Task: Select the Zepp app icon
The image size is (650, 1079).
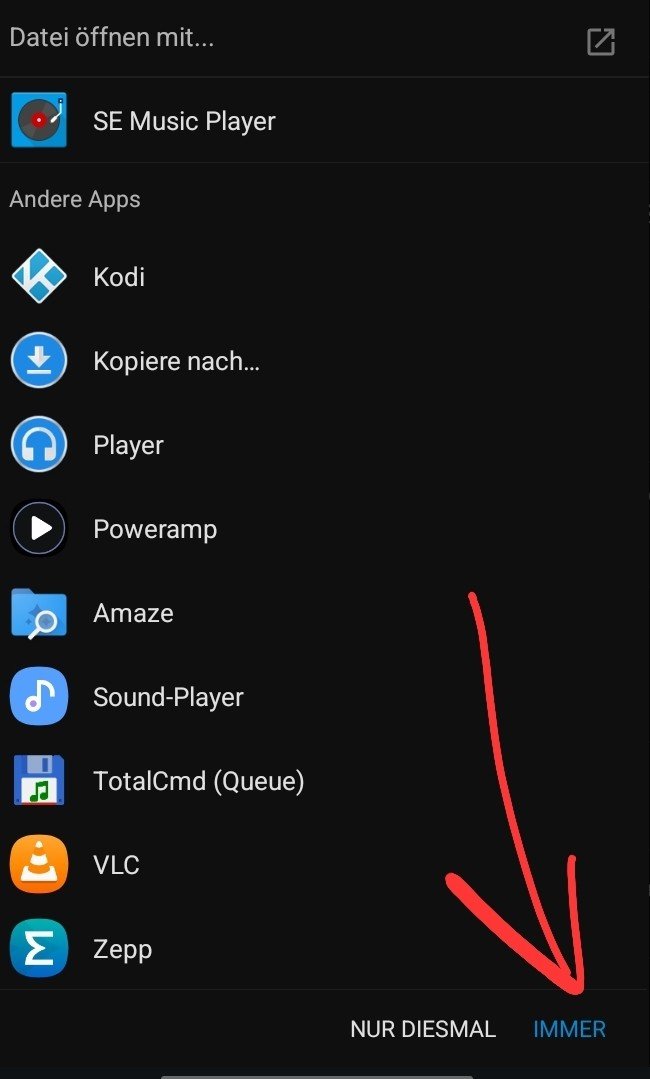Action: 39,948
